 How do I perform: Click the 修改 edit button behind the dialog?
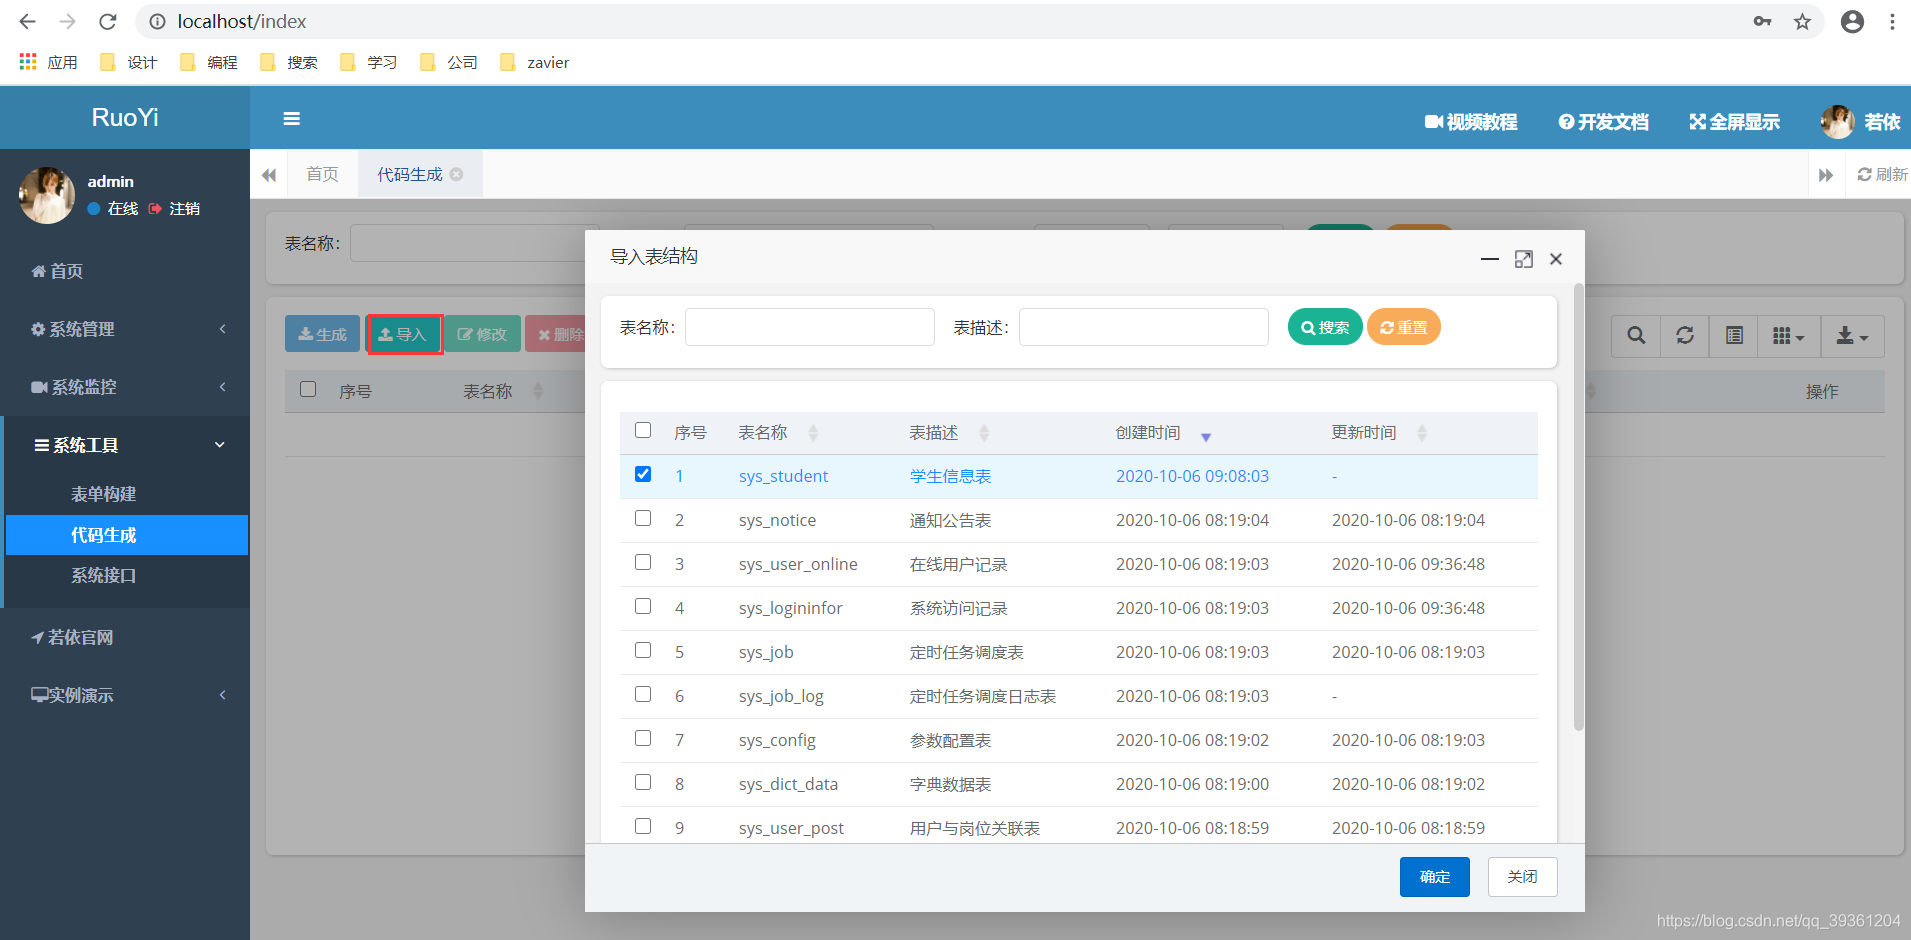pyautogui.click(x=483, y=334)
